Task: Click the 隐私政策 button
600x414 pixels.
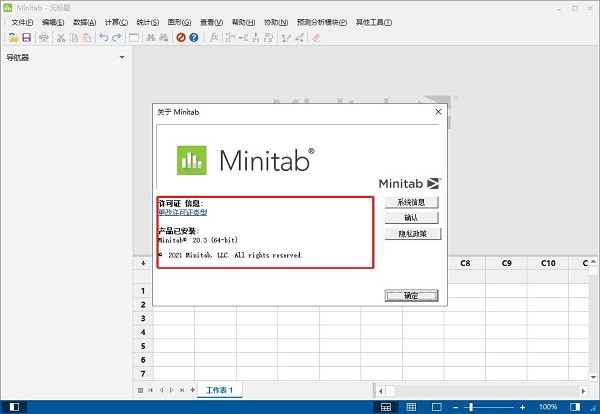Action: 411,233
